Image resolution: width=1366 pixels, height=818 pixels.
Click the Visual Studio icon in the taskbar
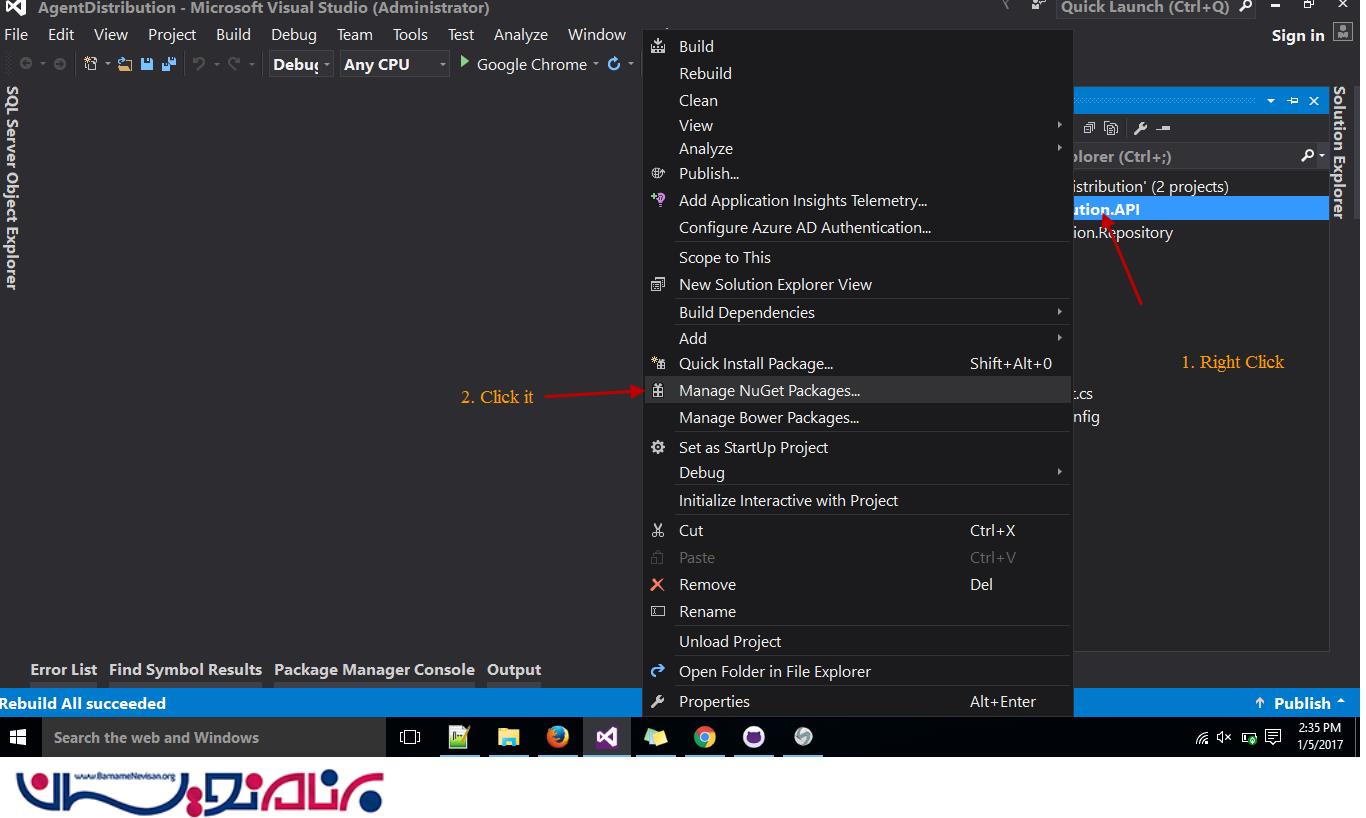[606, 737]
